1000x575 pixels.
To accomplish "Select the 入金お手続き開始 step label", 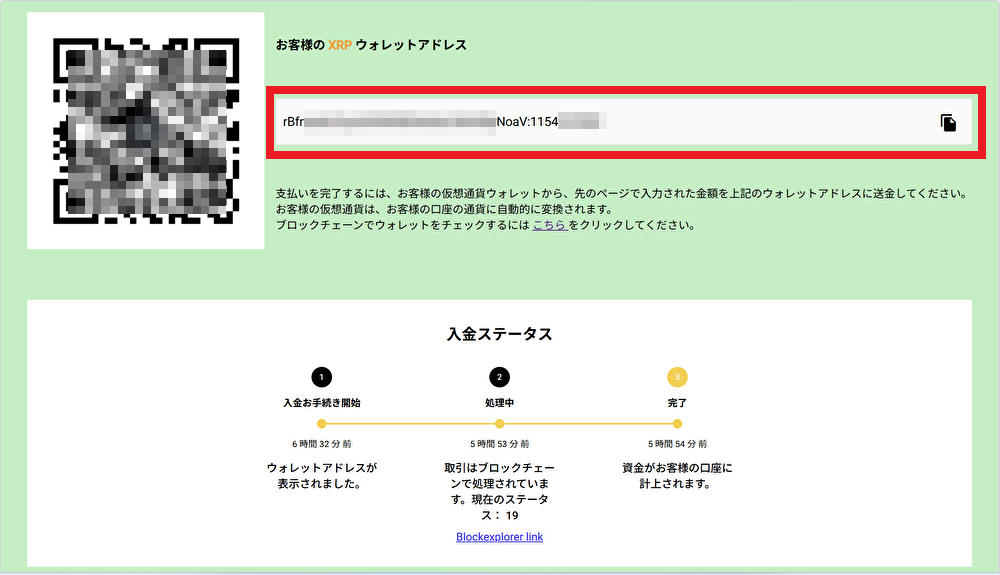I will click(x=321, y=403).
